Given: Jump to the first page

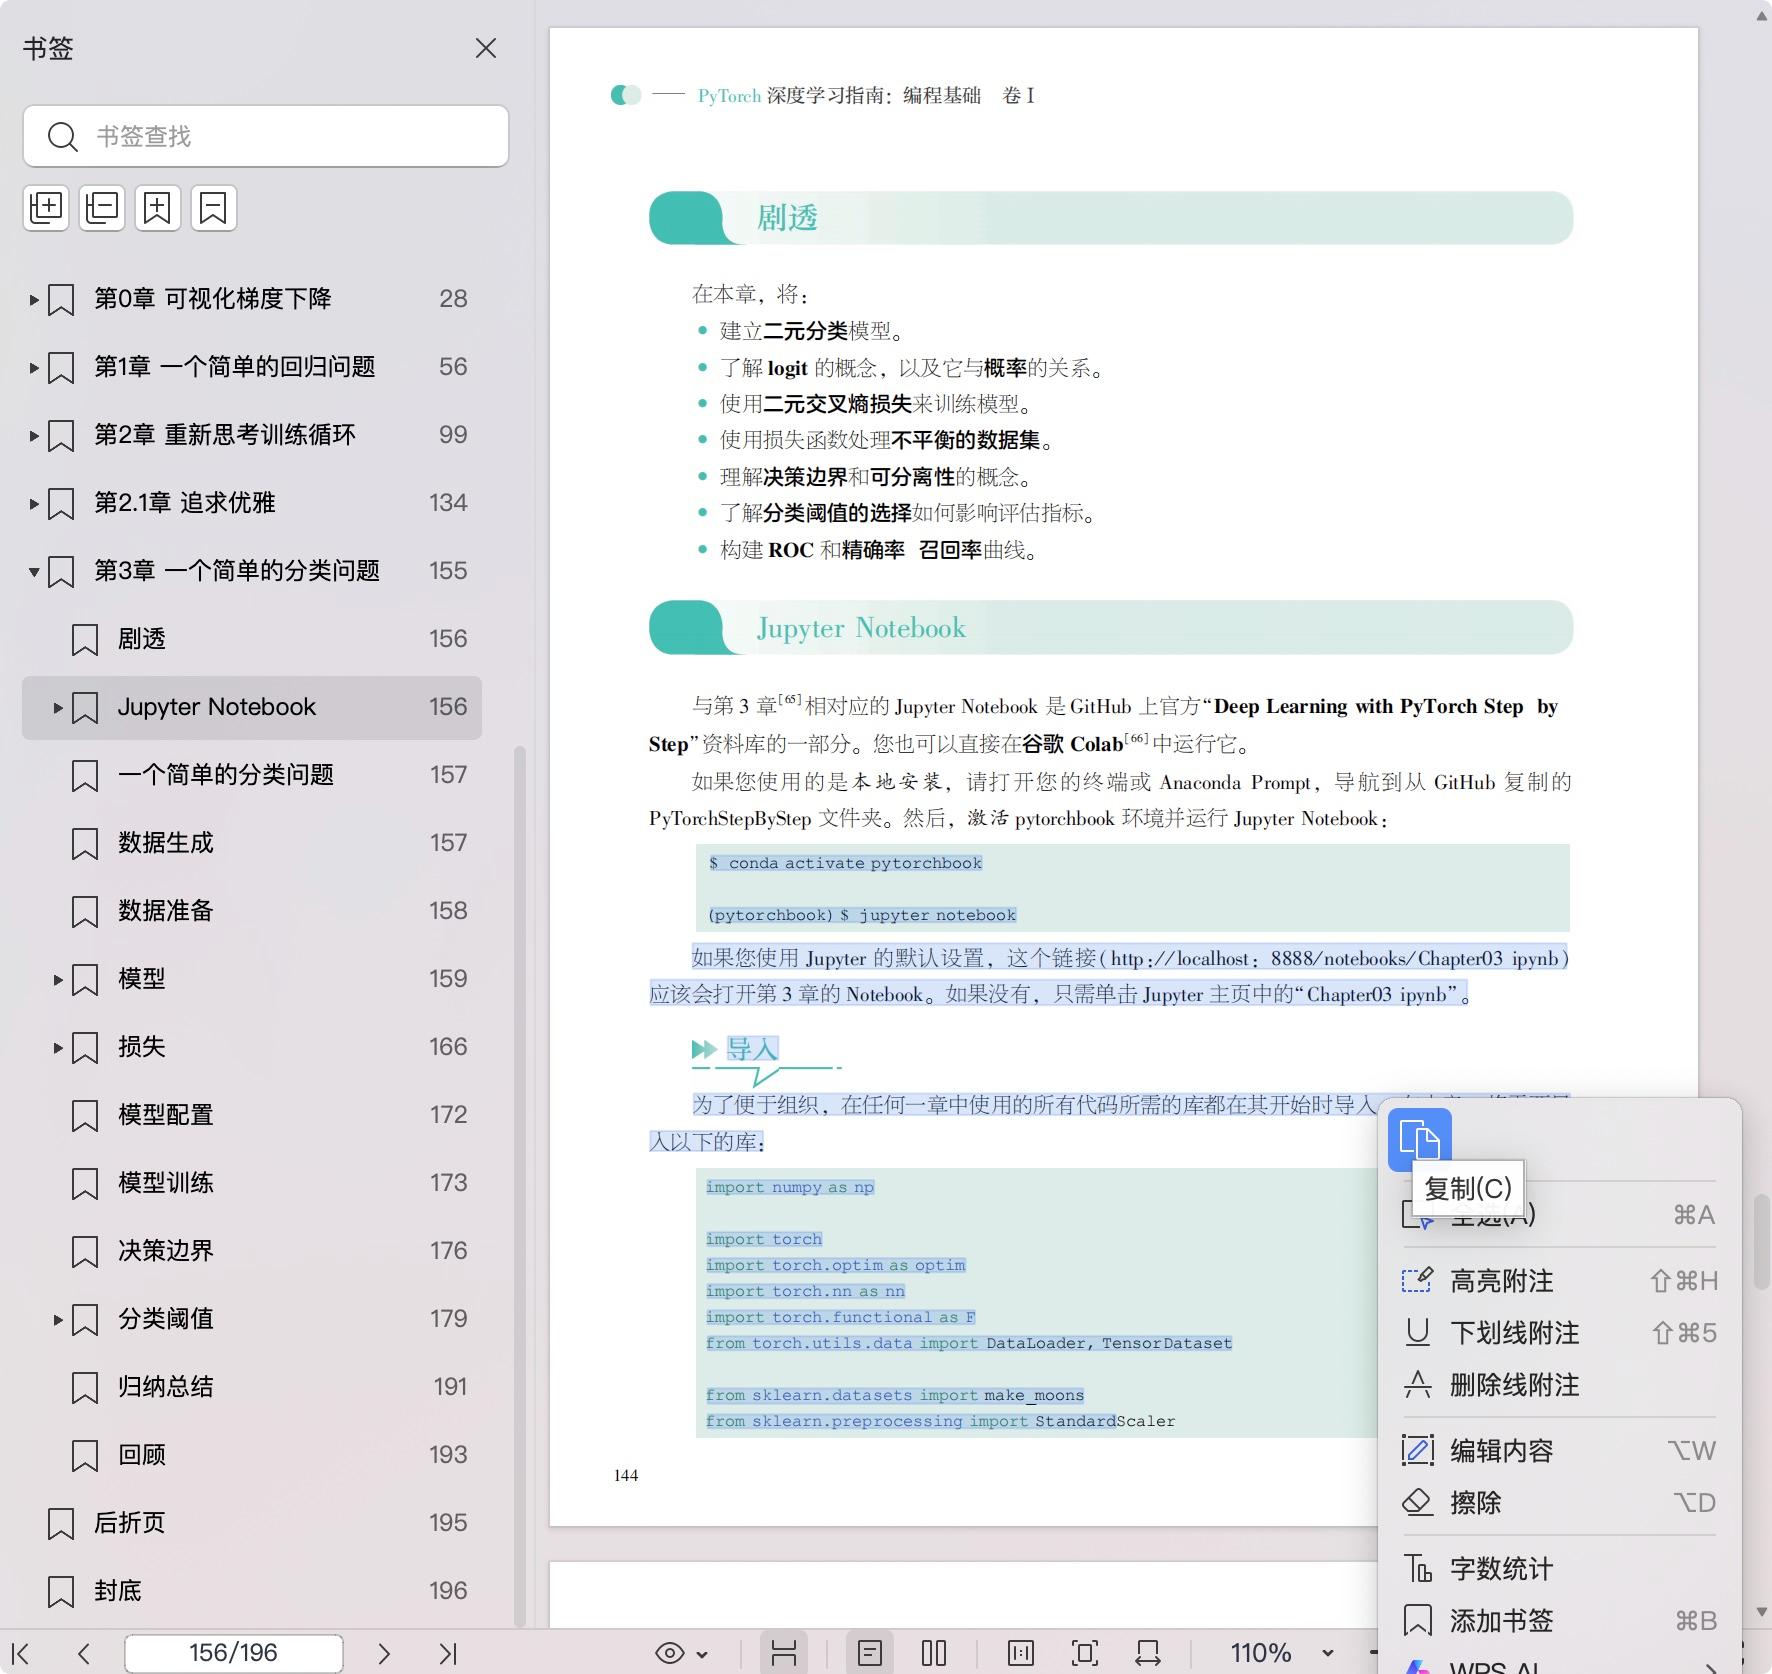Looking at the screenshot, I should click(20, 1654).
